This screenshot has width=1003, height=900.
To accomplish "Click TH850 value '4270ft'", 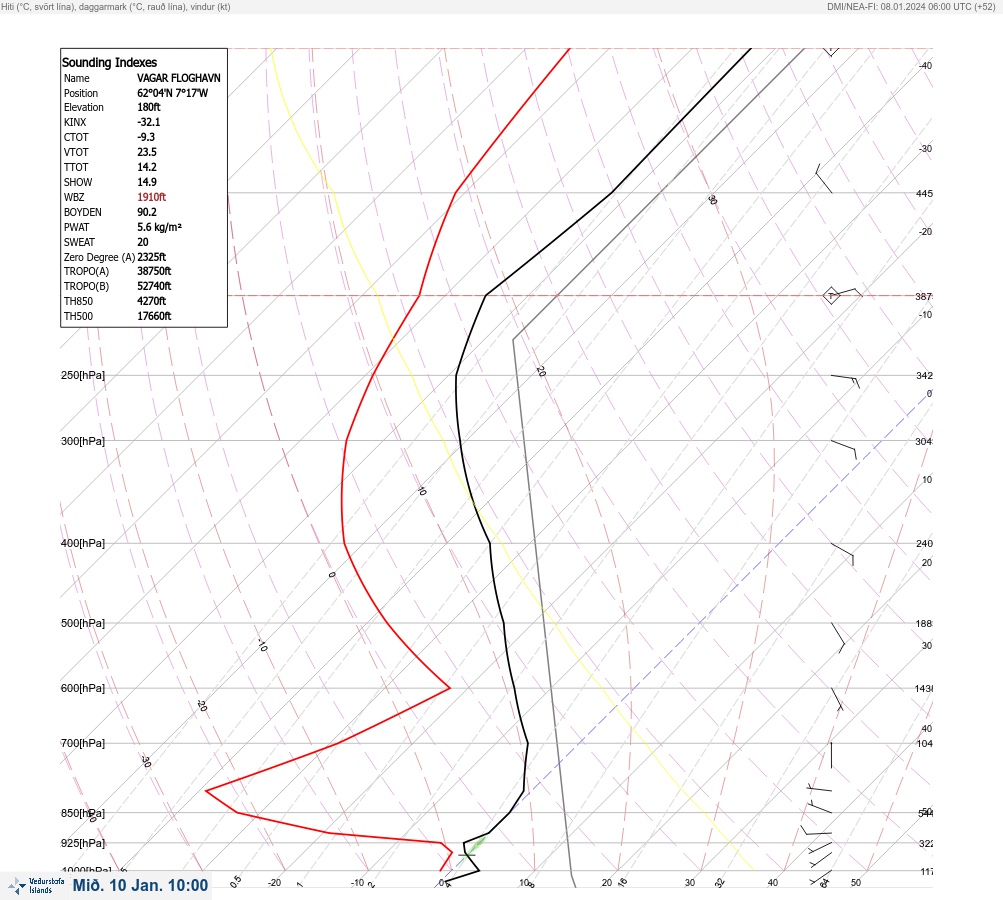I will (152, 301).
